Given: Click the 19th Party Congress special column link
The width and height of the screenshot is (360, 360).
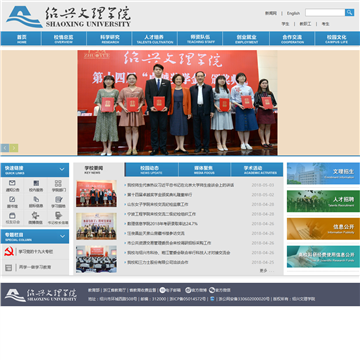Looking at the screenshot, I should tap(36, 252).
